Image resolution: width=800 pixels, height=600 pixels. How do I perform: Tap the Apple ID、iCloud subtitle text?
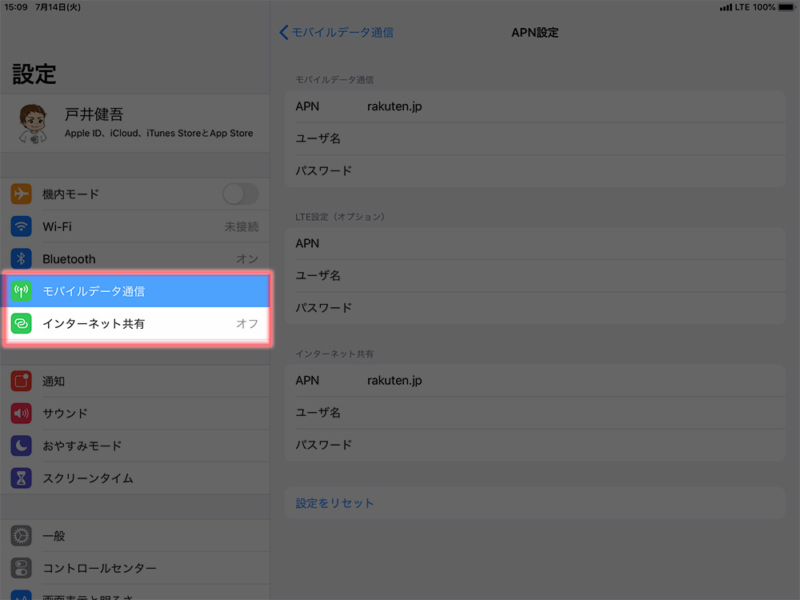point(159,133)
